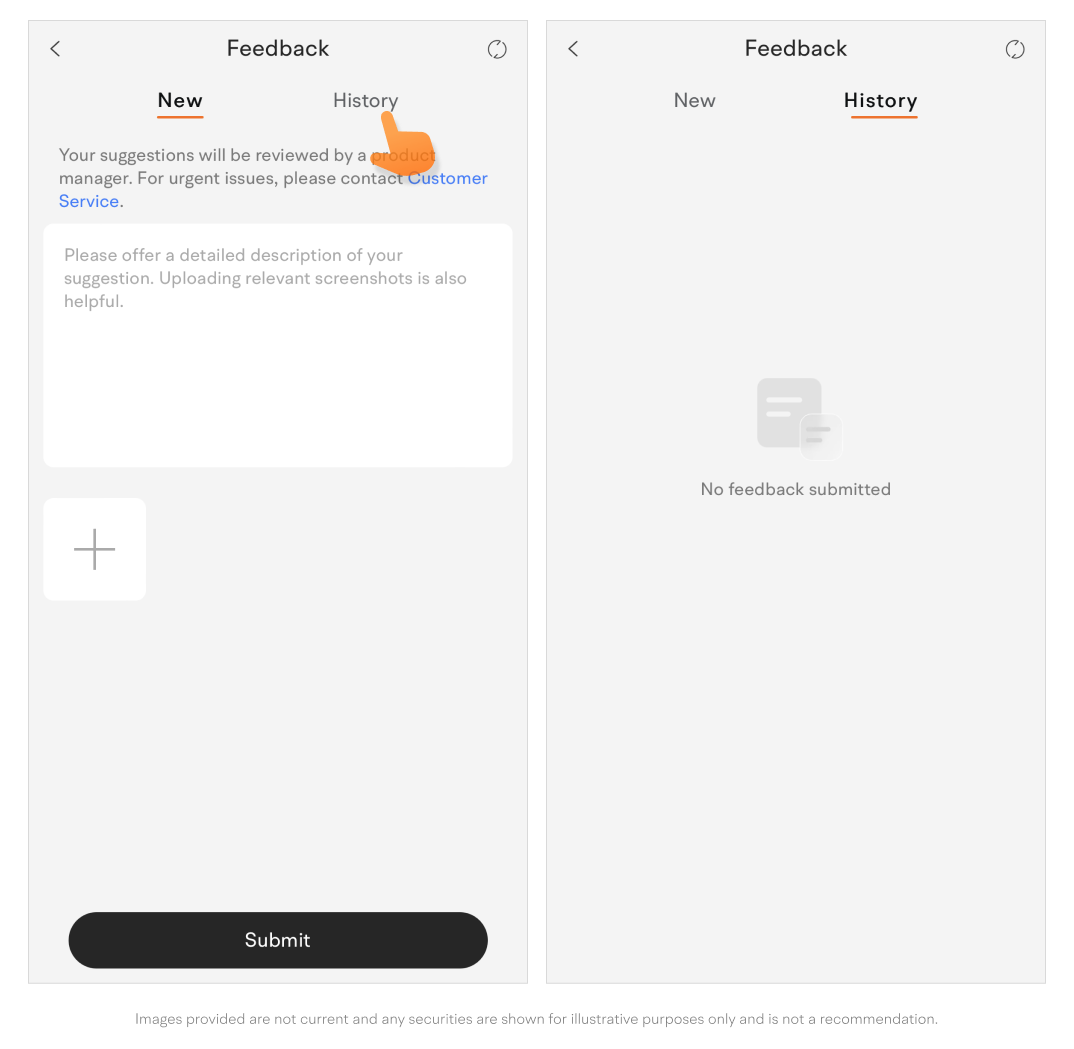Screen dimensions: 1074x1049
Task: Add a screenshot with the plus icon
Action: (95, 549)
